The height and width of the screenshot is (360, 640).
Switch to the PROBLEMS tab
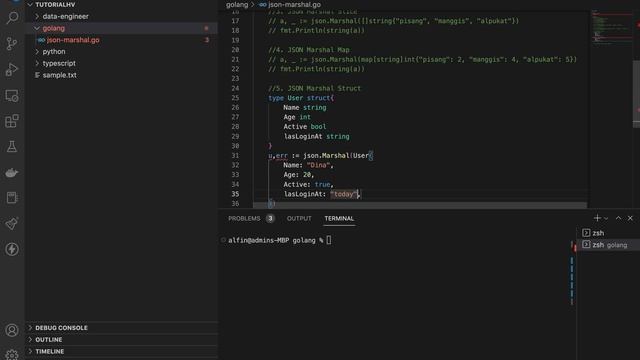point(244,218)
